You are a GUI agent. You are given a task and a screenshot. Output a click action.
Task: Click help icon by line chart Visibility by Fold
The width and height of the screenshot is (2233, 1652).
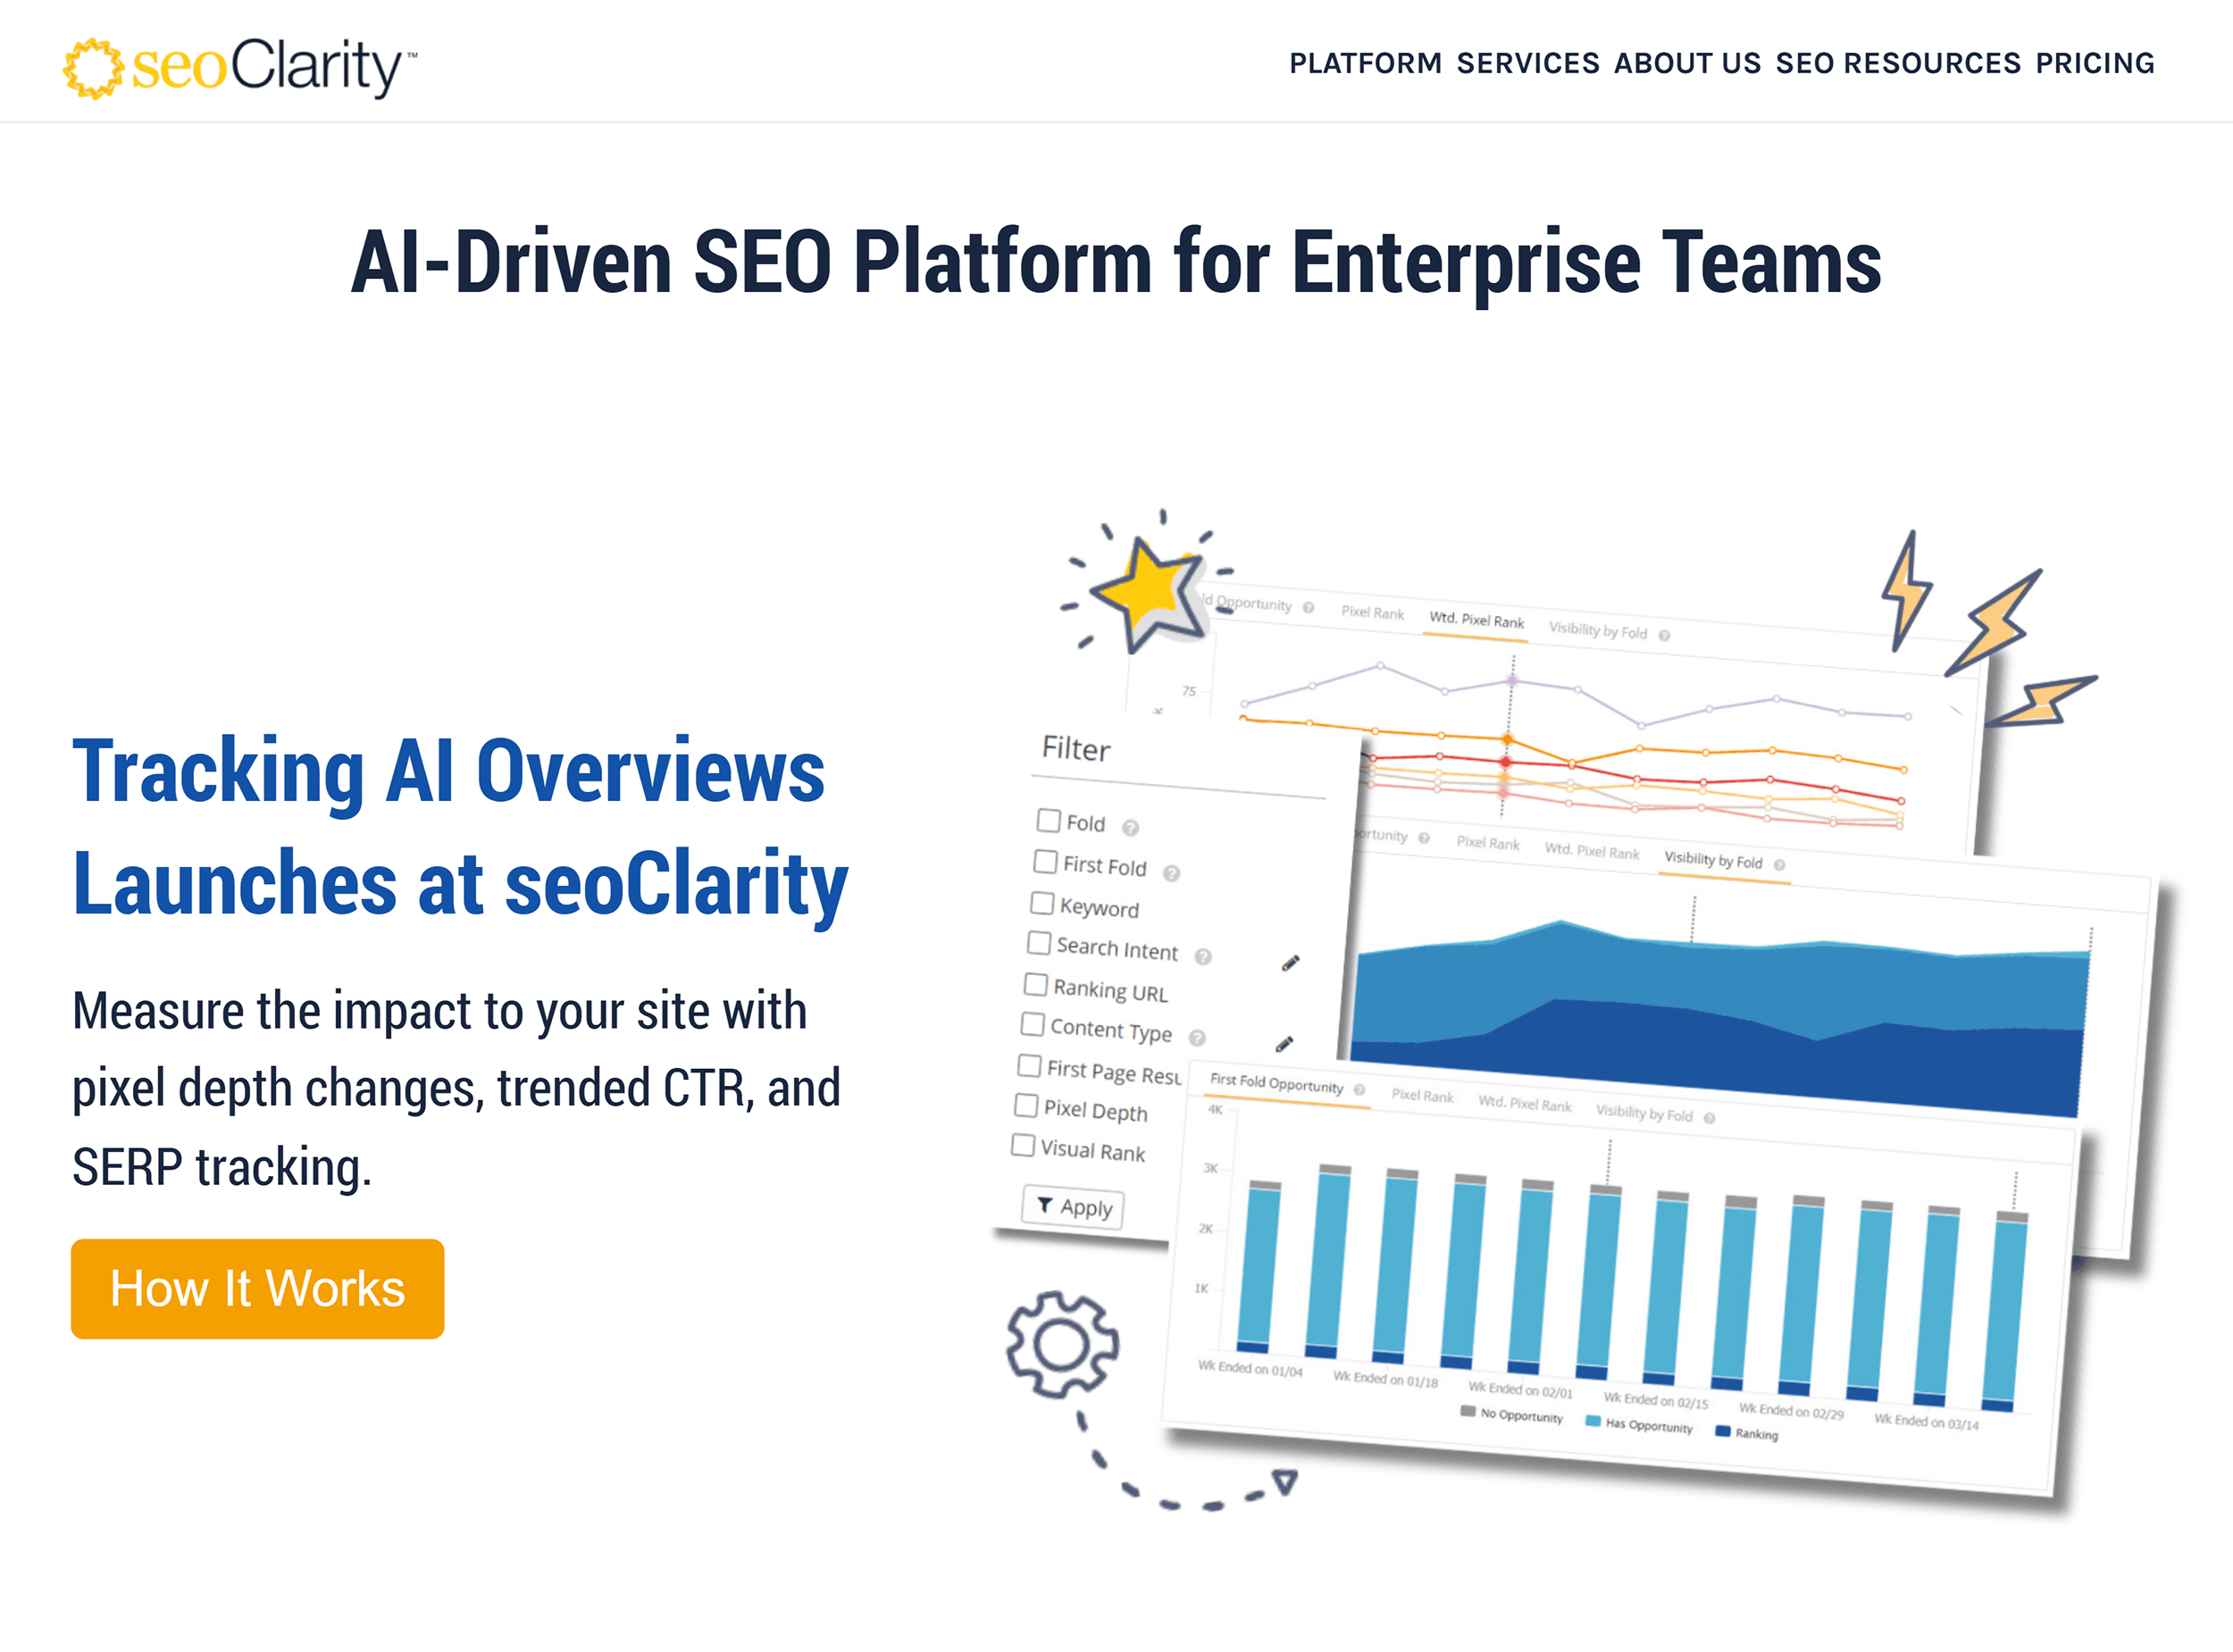point(1664,635)
